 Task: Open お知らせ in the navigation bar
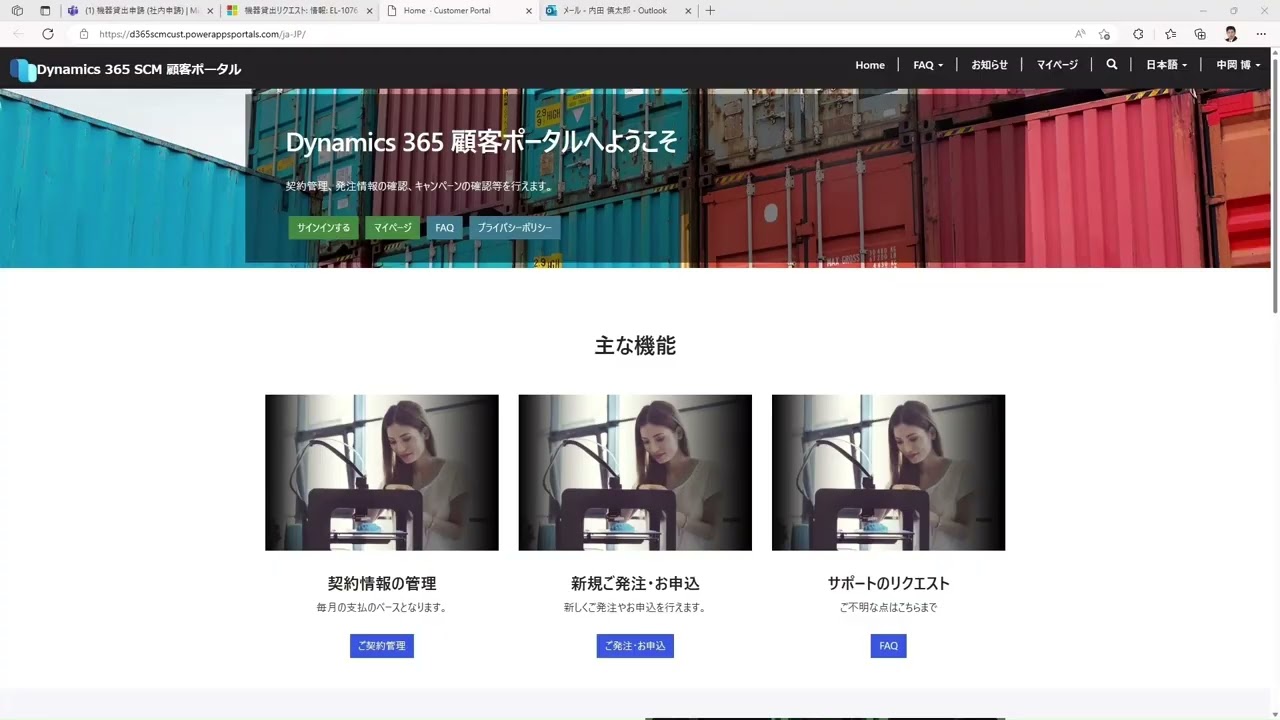pyautogui.click(x=989, y=65)
